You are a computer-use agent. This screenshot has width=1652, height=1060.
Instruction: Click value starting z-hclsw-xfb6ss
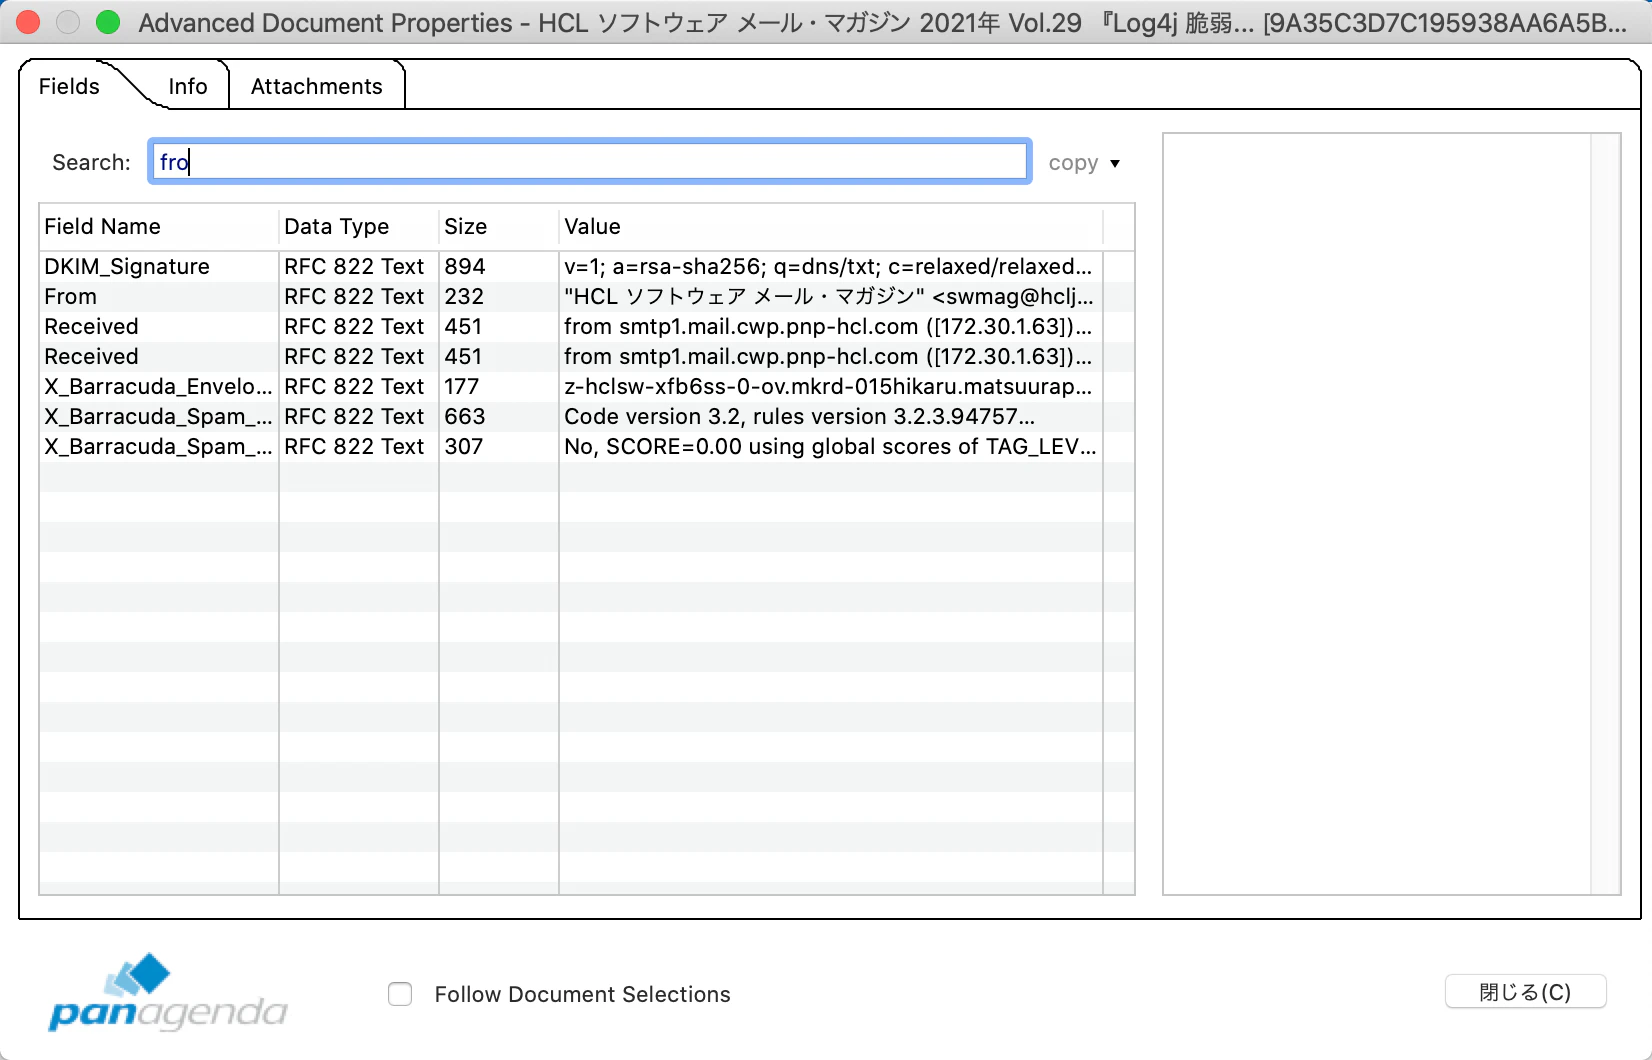tap(828, 387)
